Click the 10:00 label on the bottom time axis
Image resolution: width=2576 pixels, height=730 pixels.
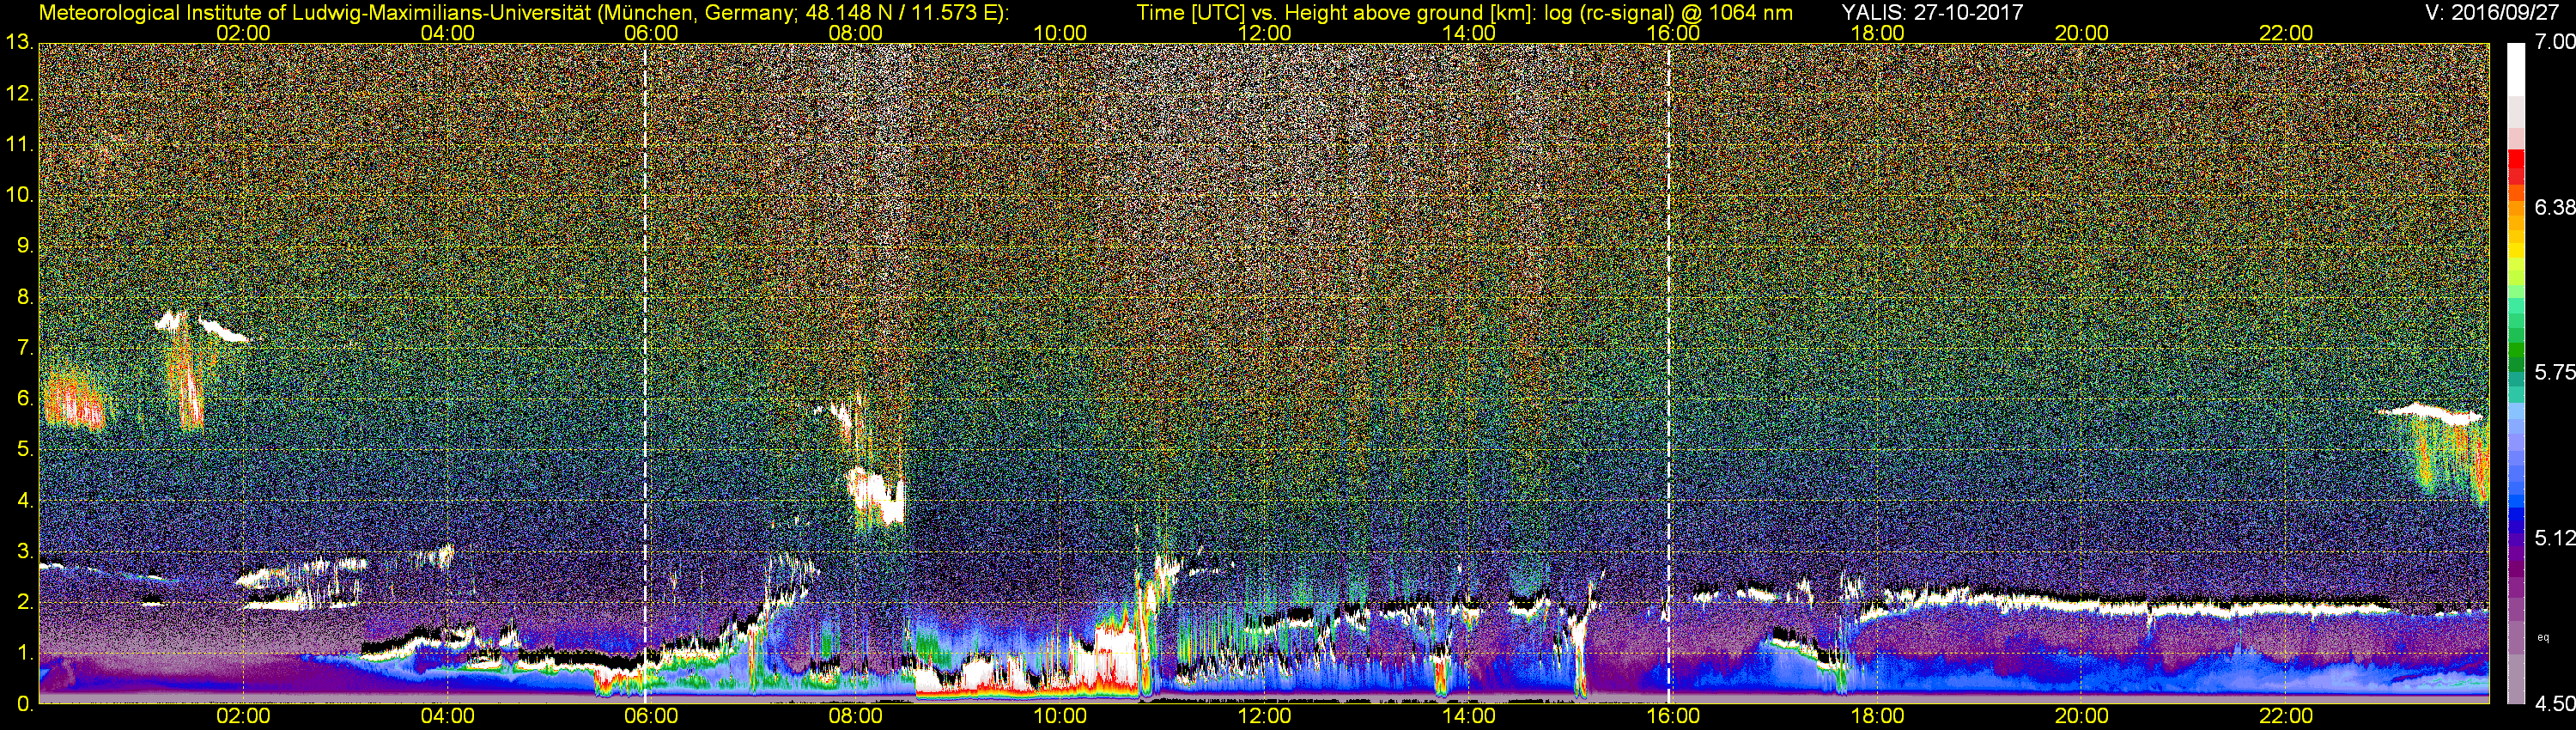coord(1060,716)
